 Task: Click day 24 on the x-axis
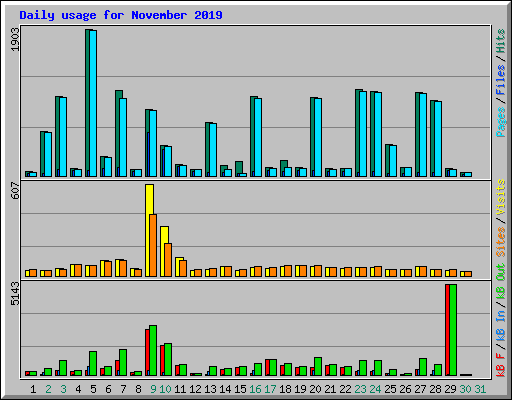(375, 389)
